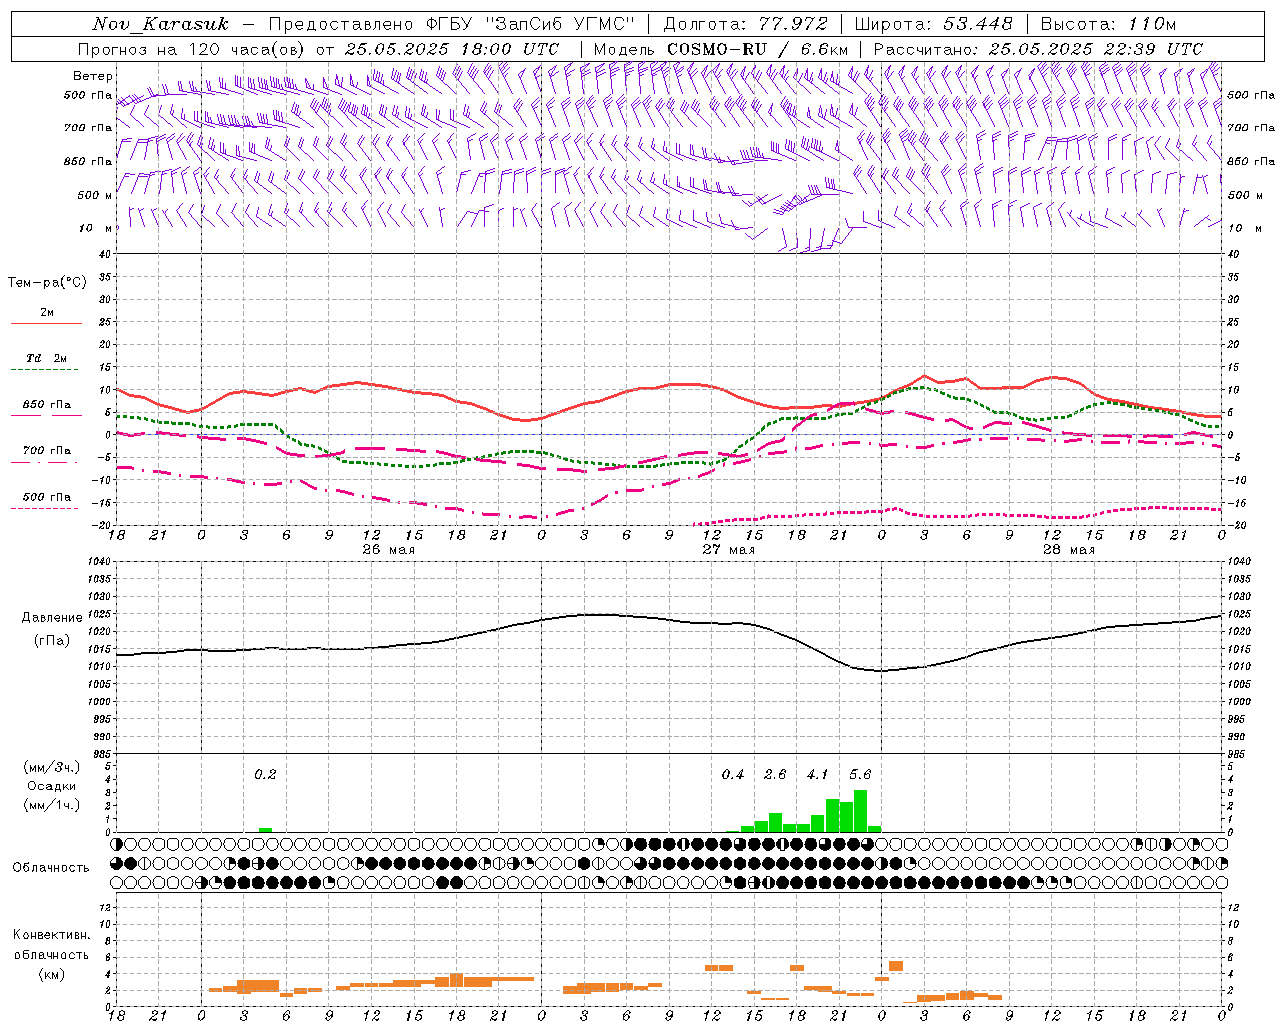This screenshot has height=1024, width=1280.
Task: Click the 'Тем-ра(°C)' temperature panel label
Action: pos(47,283)
